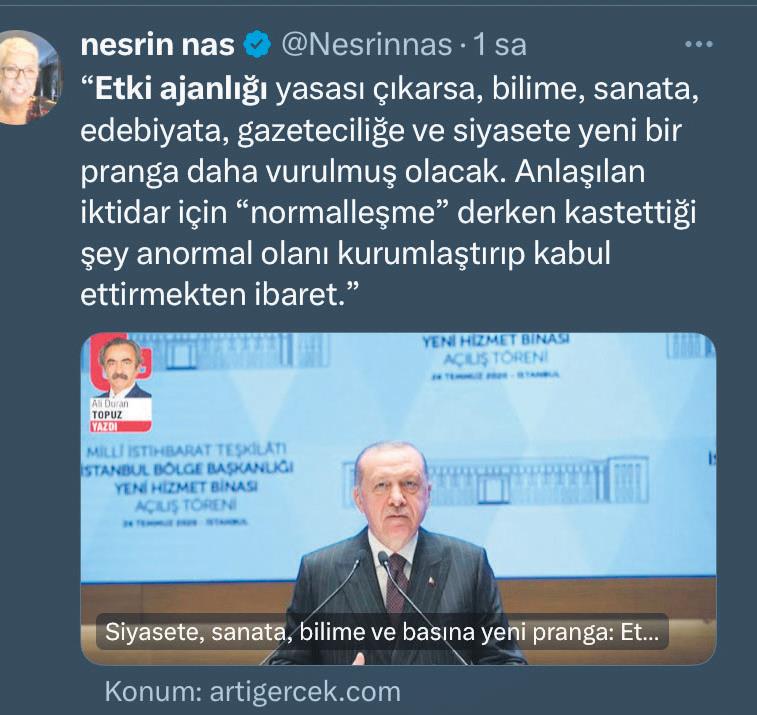Click the building illustration on the backdrop
The width and height of the screenshot is (757, 715).
tap(496, 481)
